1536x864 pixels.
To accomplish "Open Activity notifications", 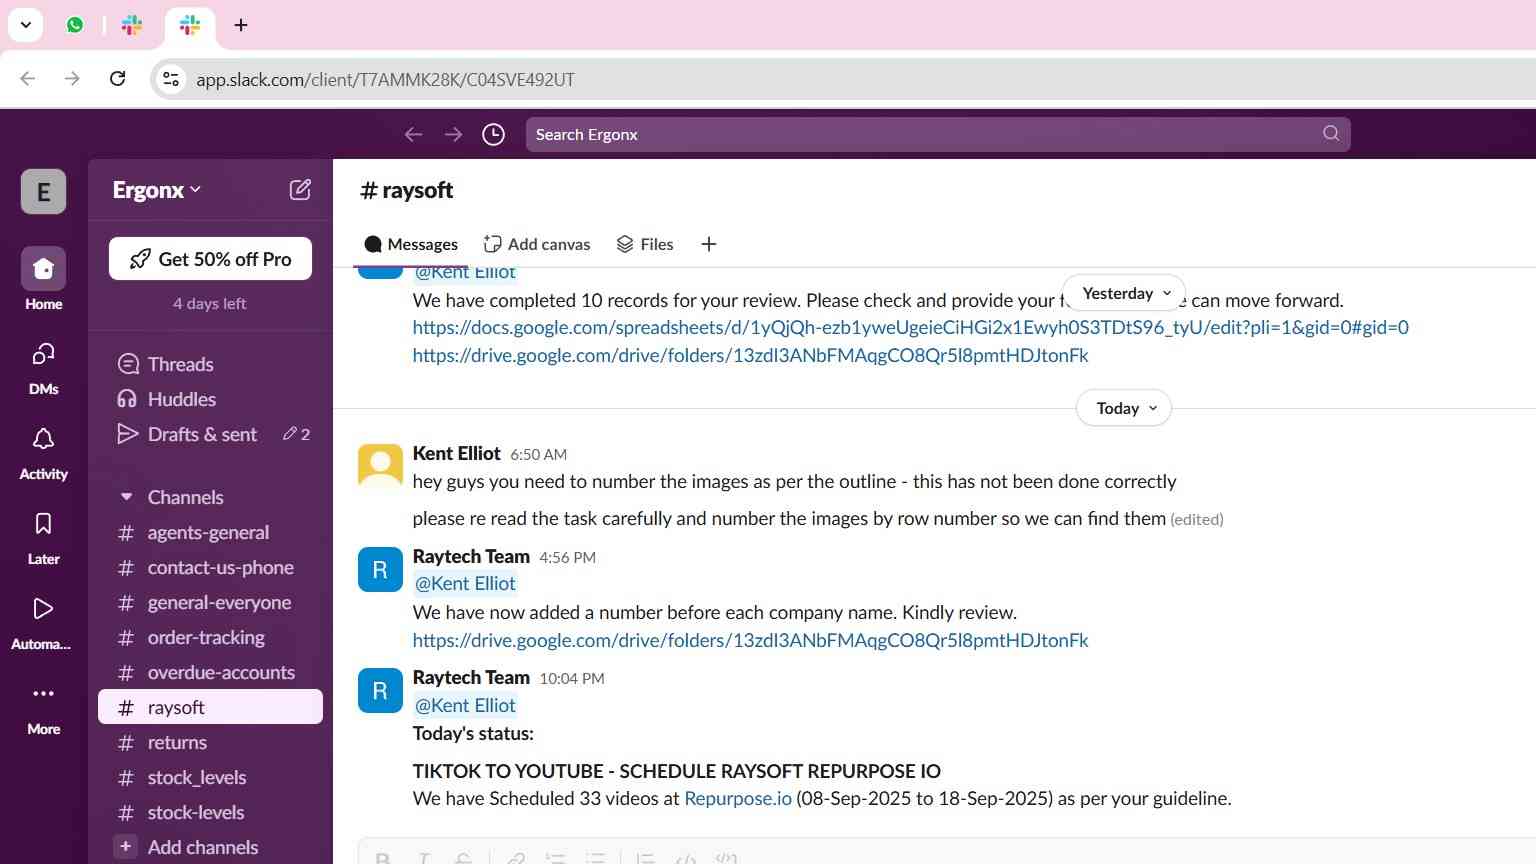I will (43, 452).
